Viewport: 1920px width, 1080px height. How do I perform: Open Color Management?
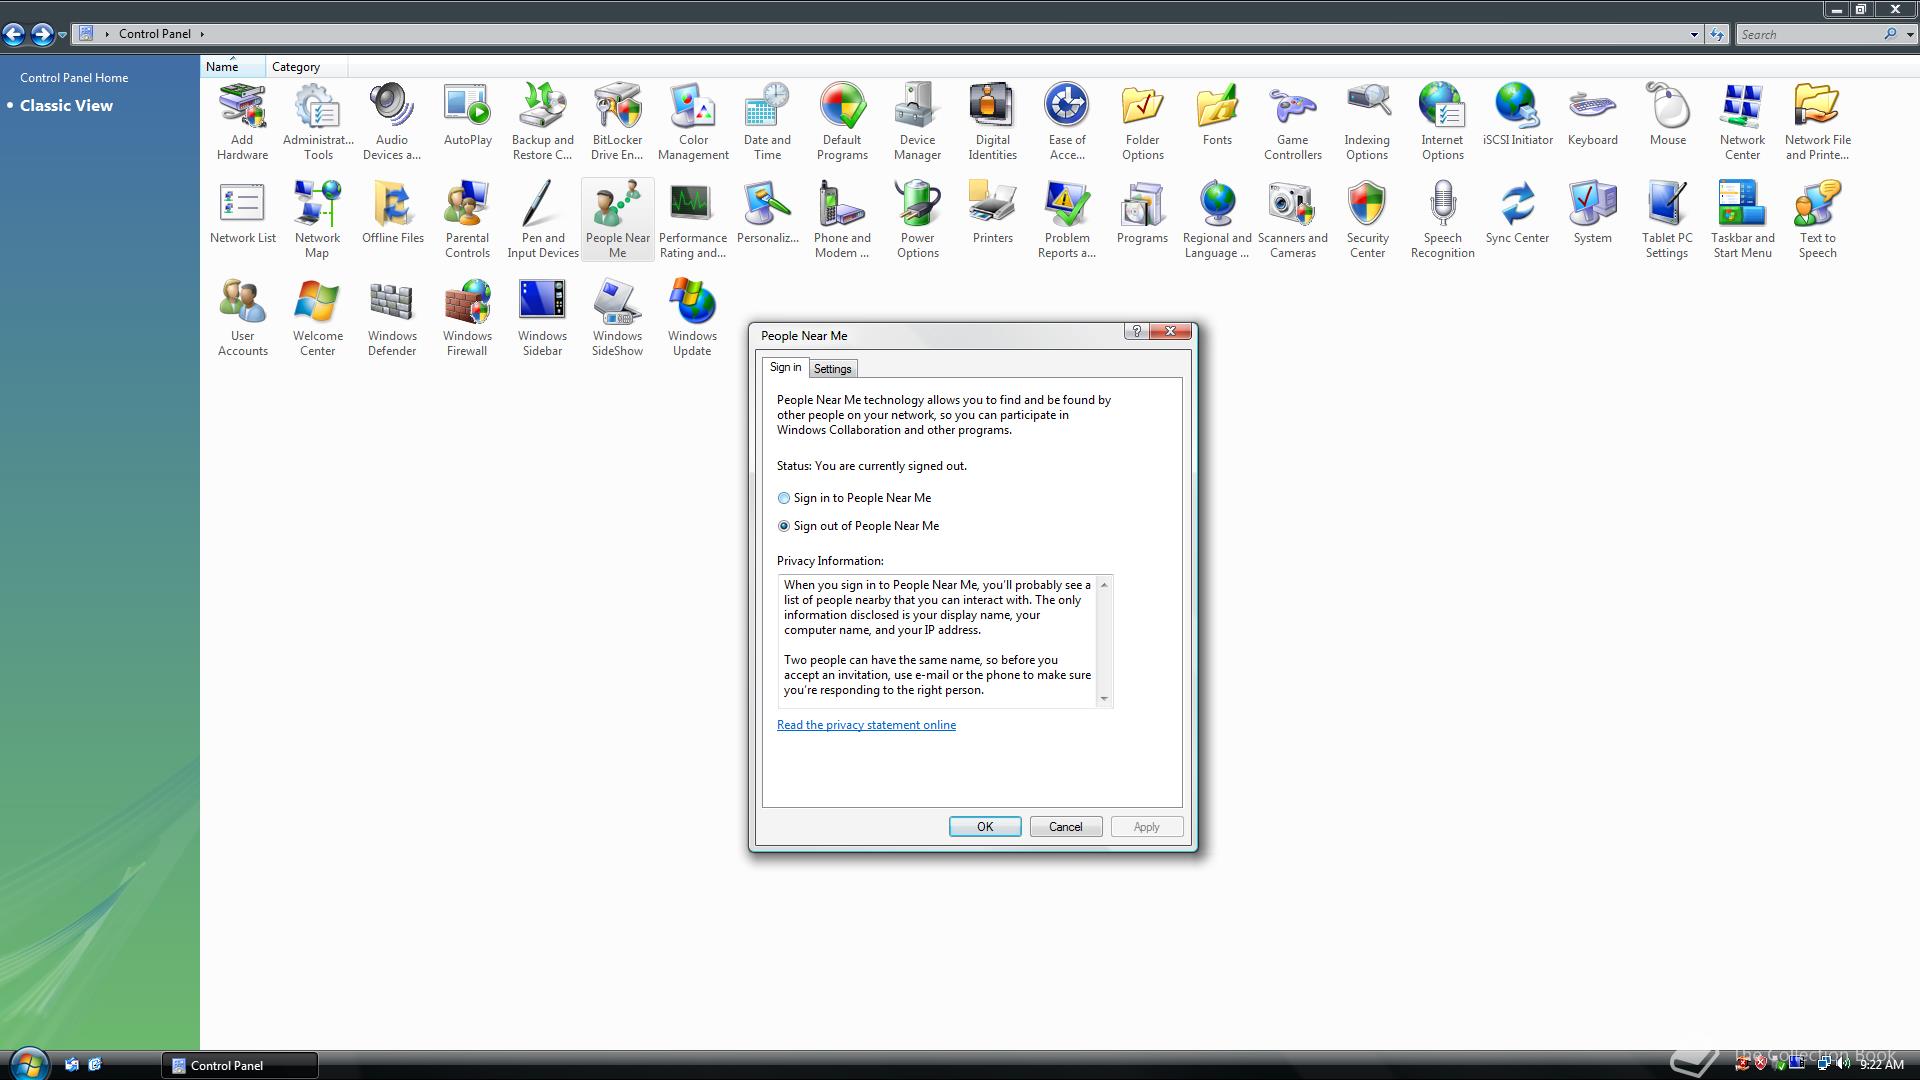[693, 121]
